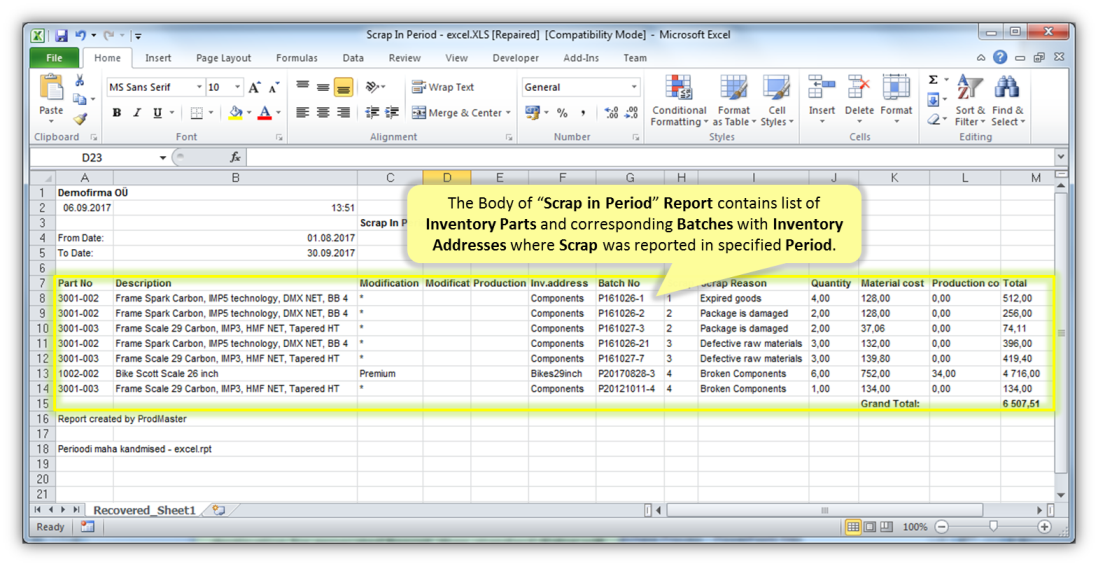
Task: Click the vertical scrollbar down arrow
Action: (x=1060, y=495)
